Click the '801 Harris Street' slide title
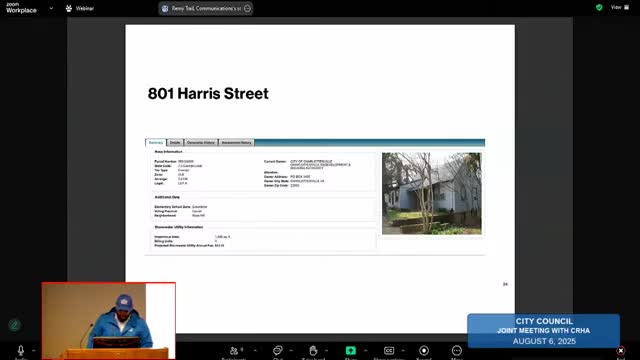The image size is (640, 360). click(208, 93)
